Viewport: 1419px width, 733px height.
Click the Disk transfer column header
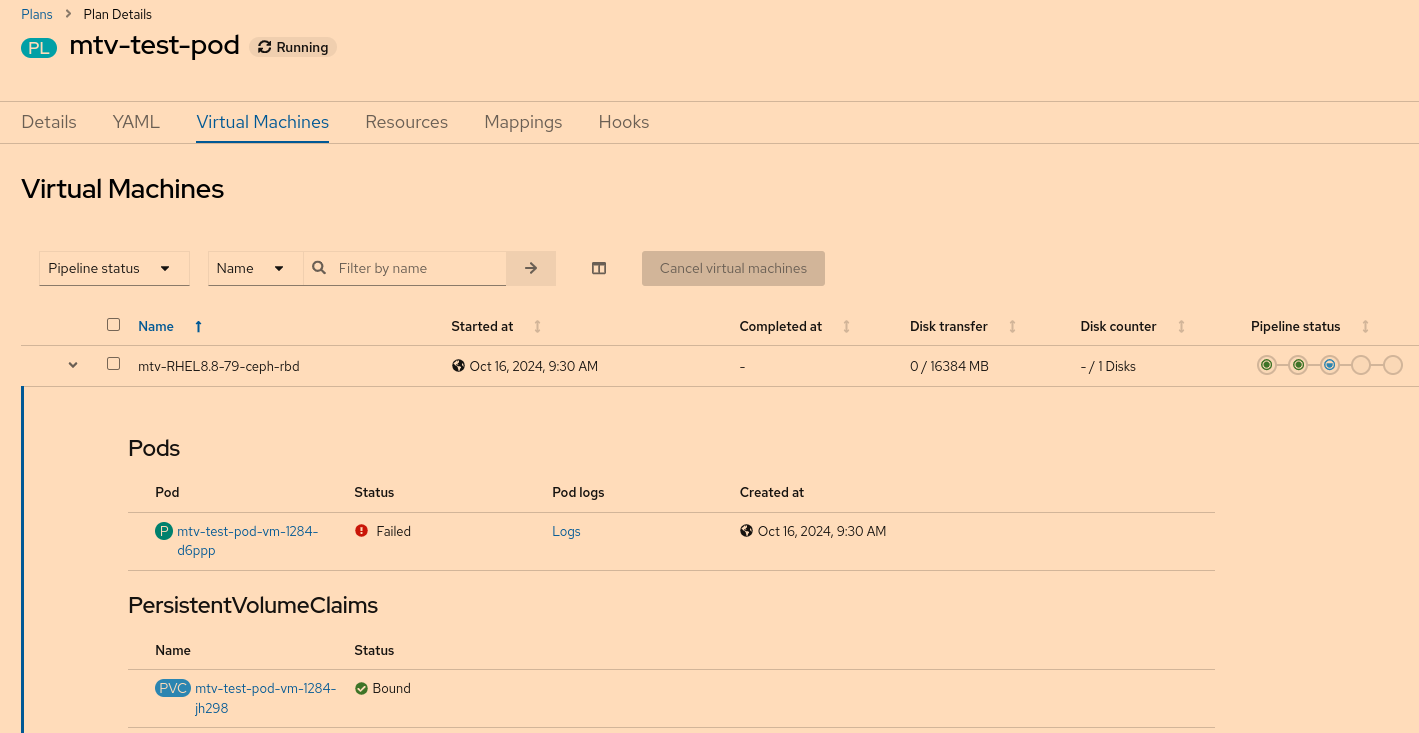click(949, 326)
